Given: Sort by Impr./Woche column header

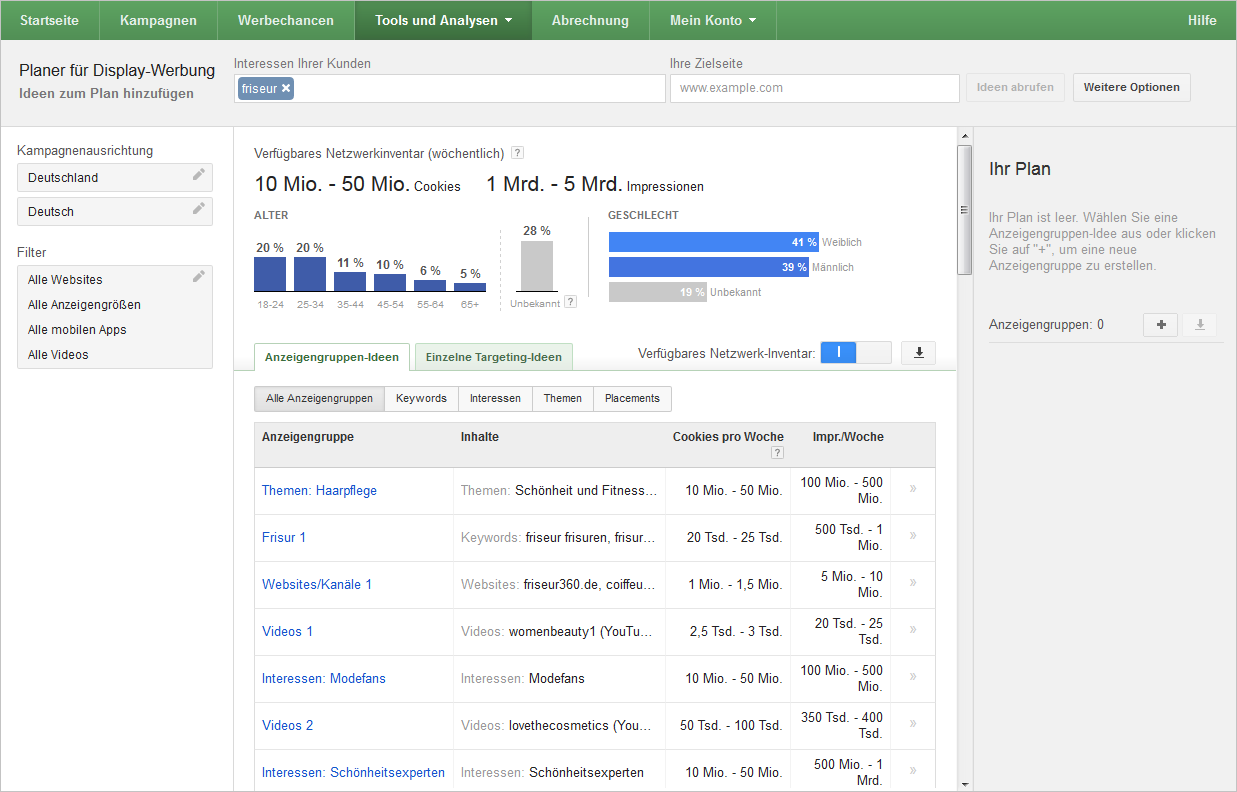Looking at the screenshot, I should (848, 437).
